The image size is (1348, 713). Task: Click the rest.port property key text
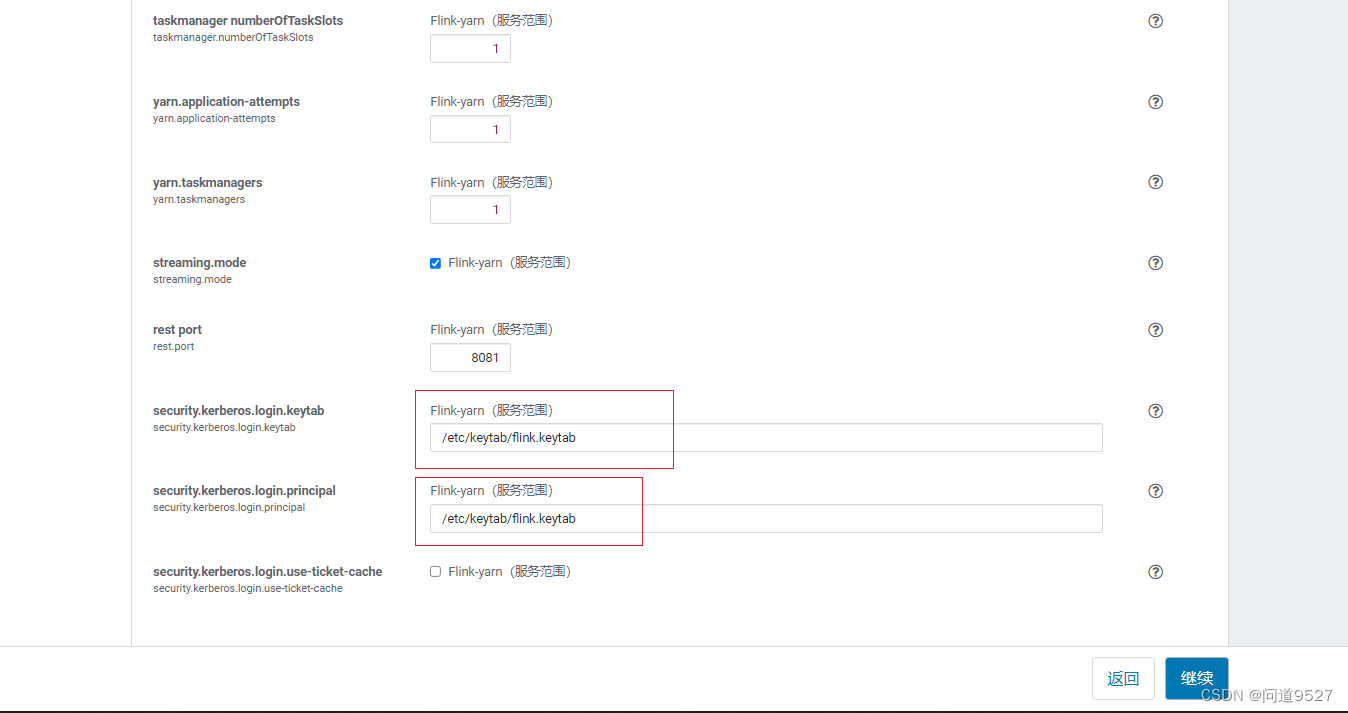[174, 346]
